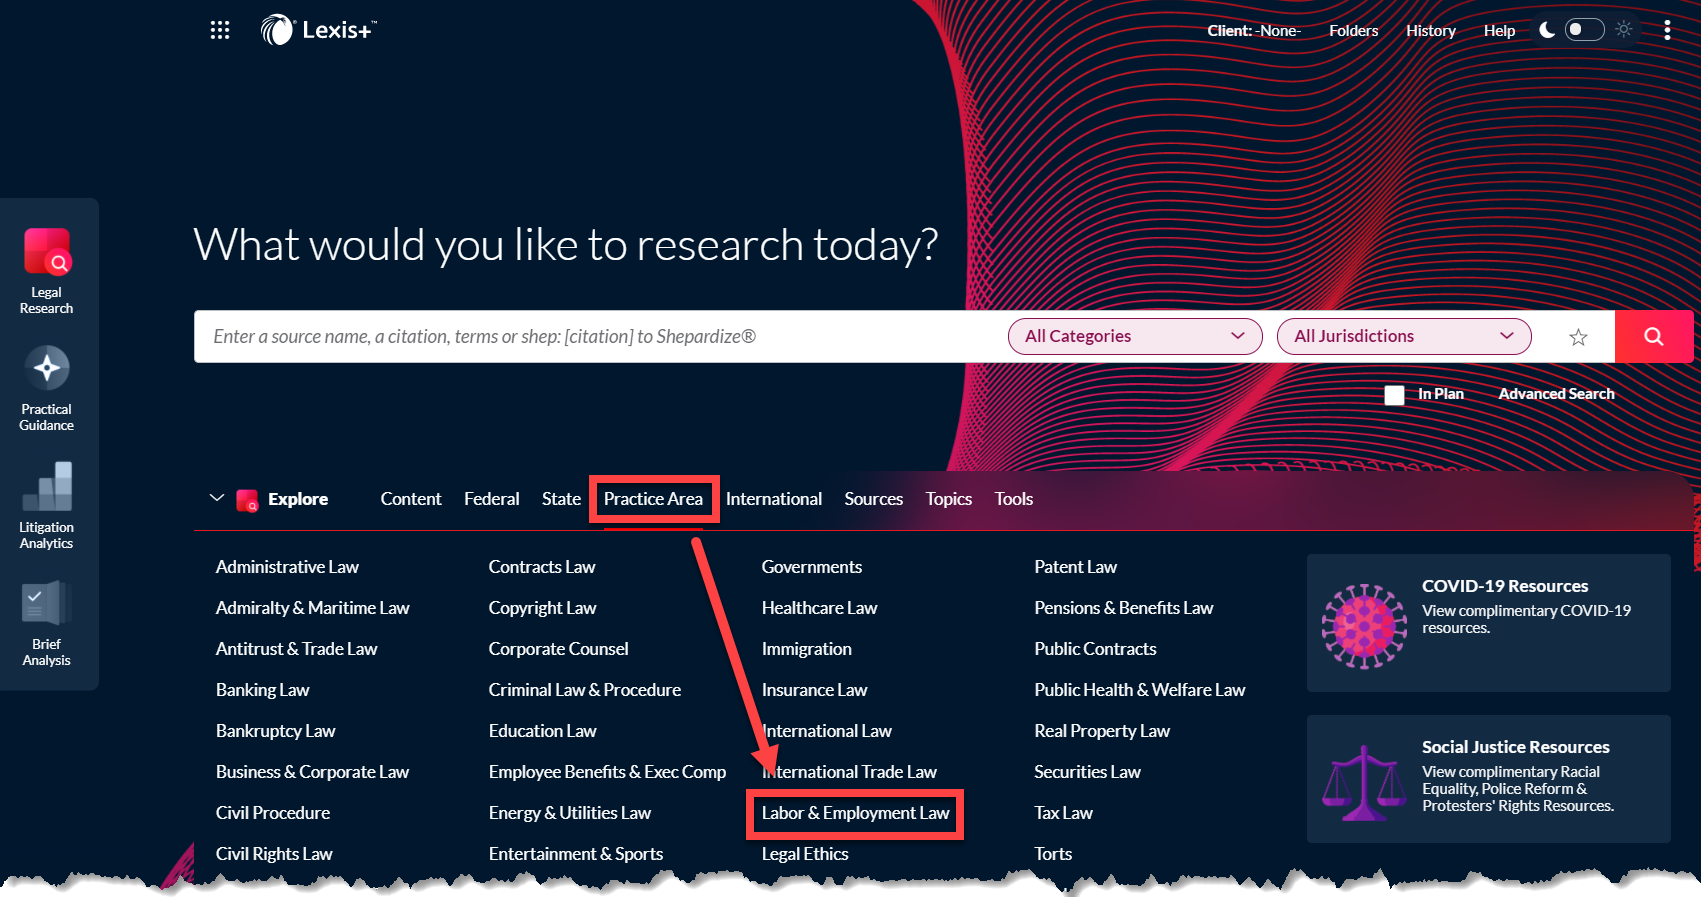Open the product switcher grid icon
The height and width of the screenshot is (897, 1701).
[220, 30]
